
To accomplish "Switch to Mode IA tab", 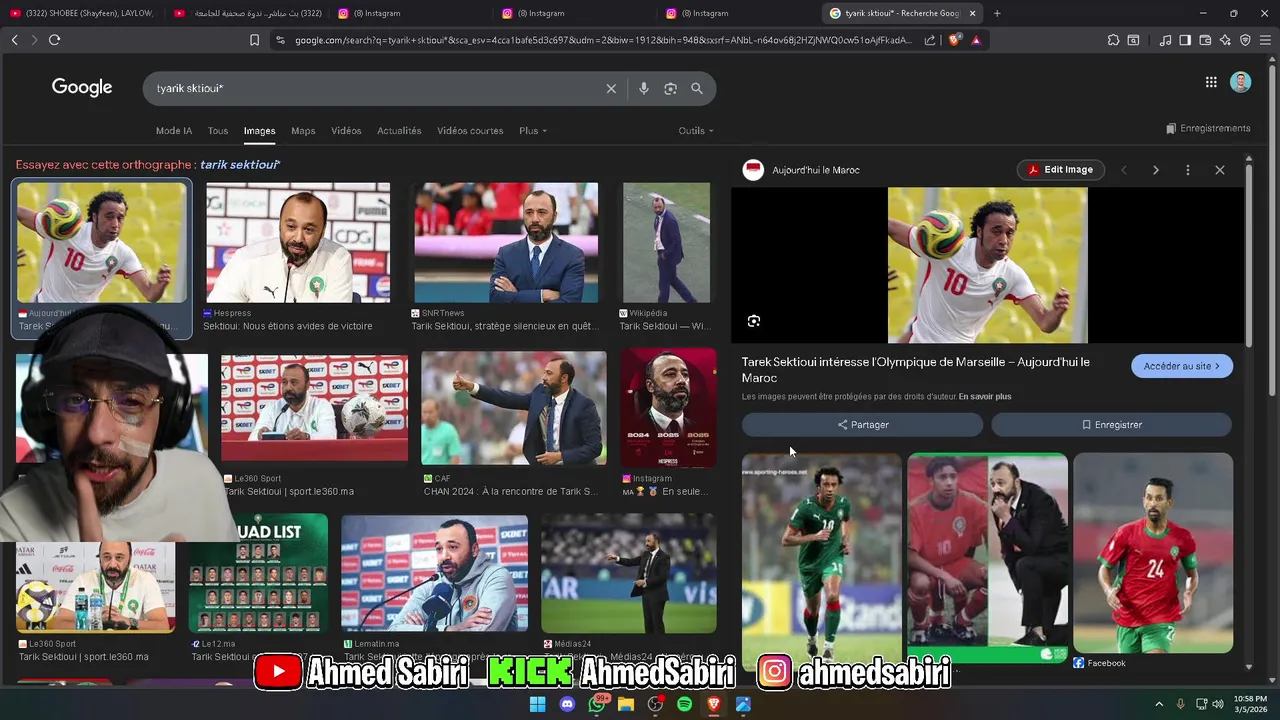I will 174,131.
